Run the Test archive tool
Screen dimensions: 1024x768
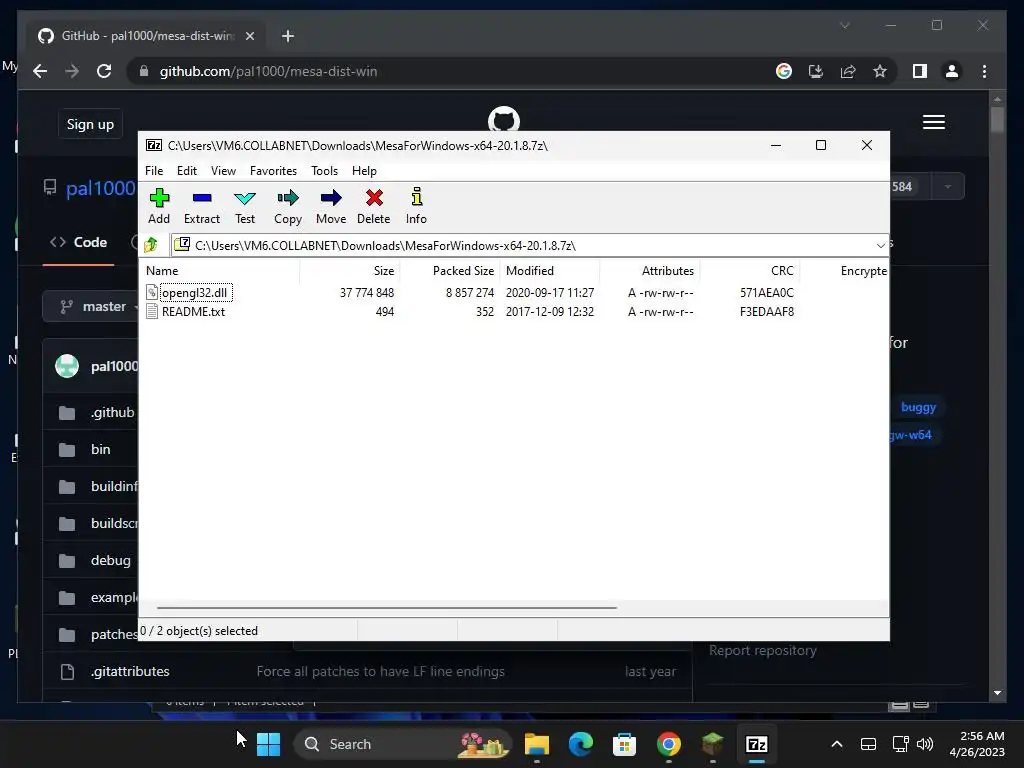(x=245, y=206)
